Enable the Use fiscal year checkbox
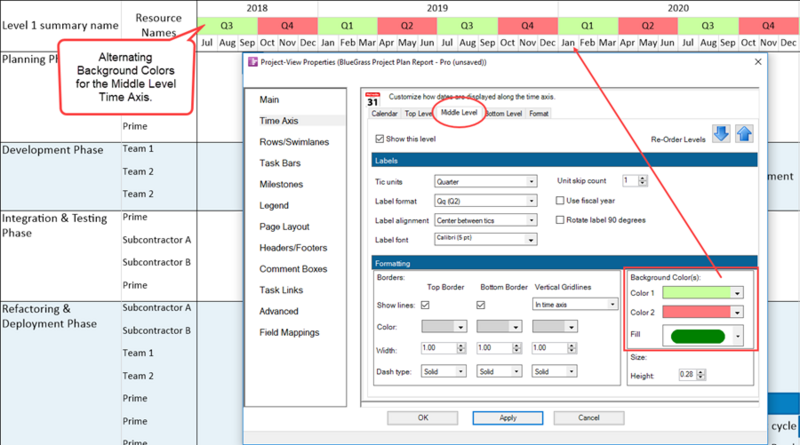Image resolution: width=800 pixels, height=445 pixels. tap(560, 201)
